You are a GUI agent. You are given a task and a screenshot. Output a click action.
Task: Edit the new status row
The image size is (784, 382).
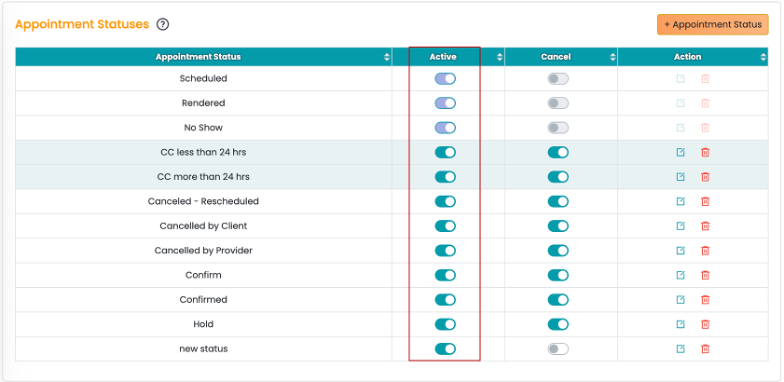click(x=680, y=348)
